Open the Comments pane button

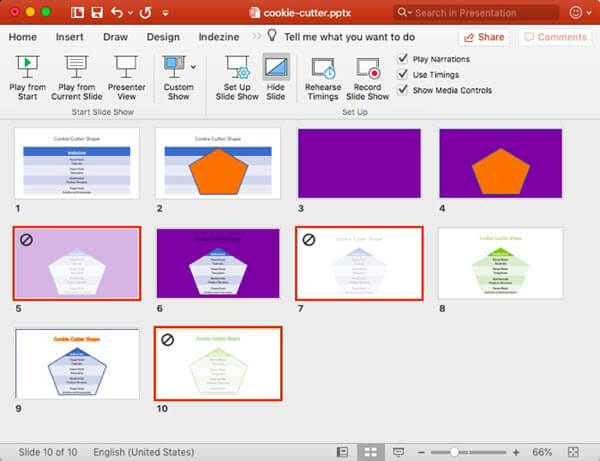[x=554, y=37]
